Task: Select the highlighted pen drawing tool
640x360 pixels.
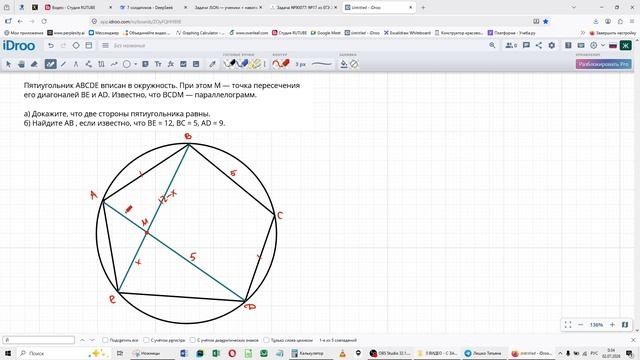Action: click(50, 64)
